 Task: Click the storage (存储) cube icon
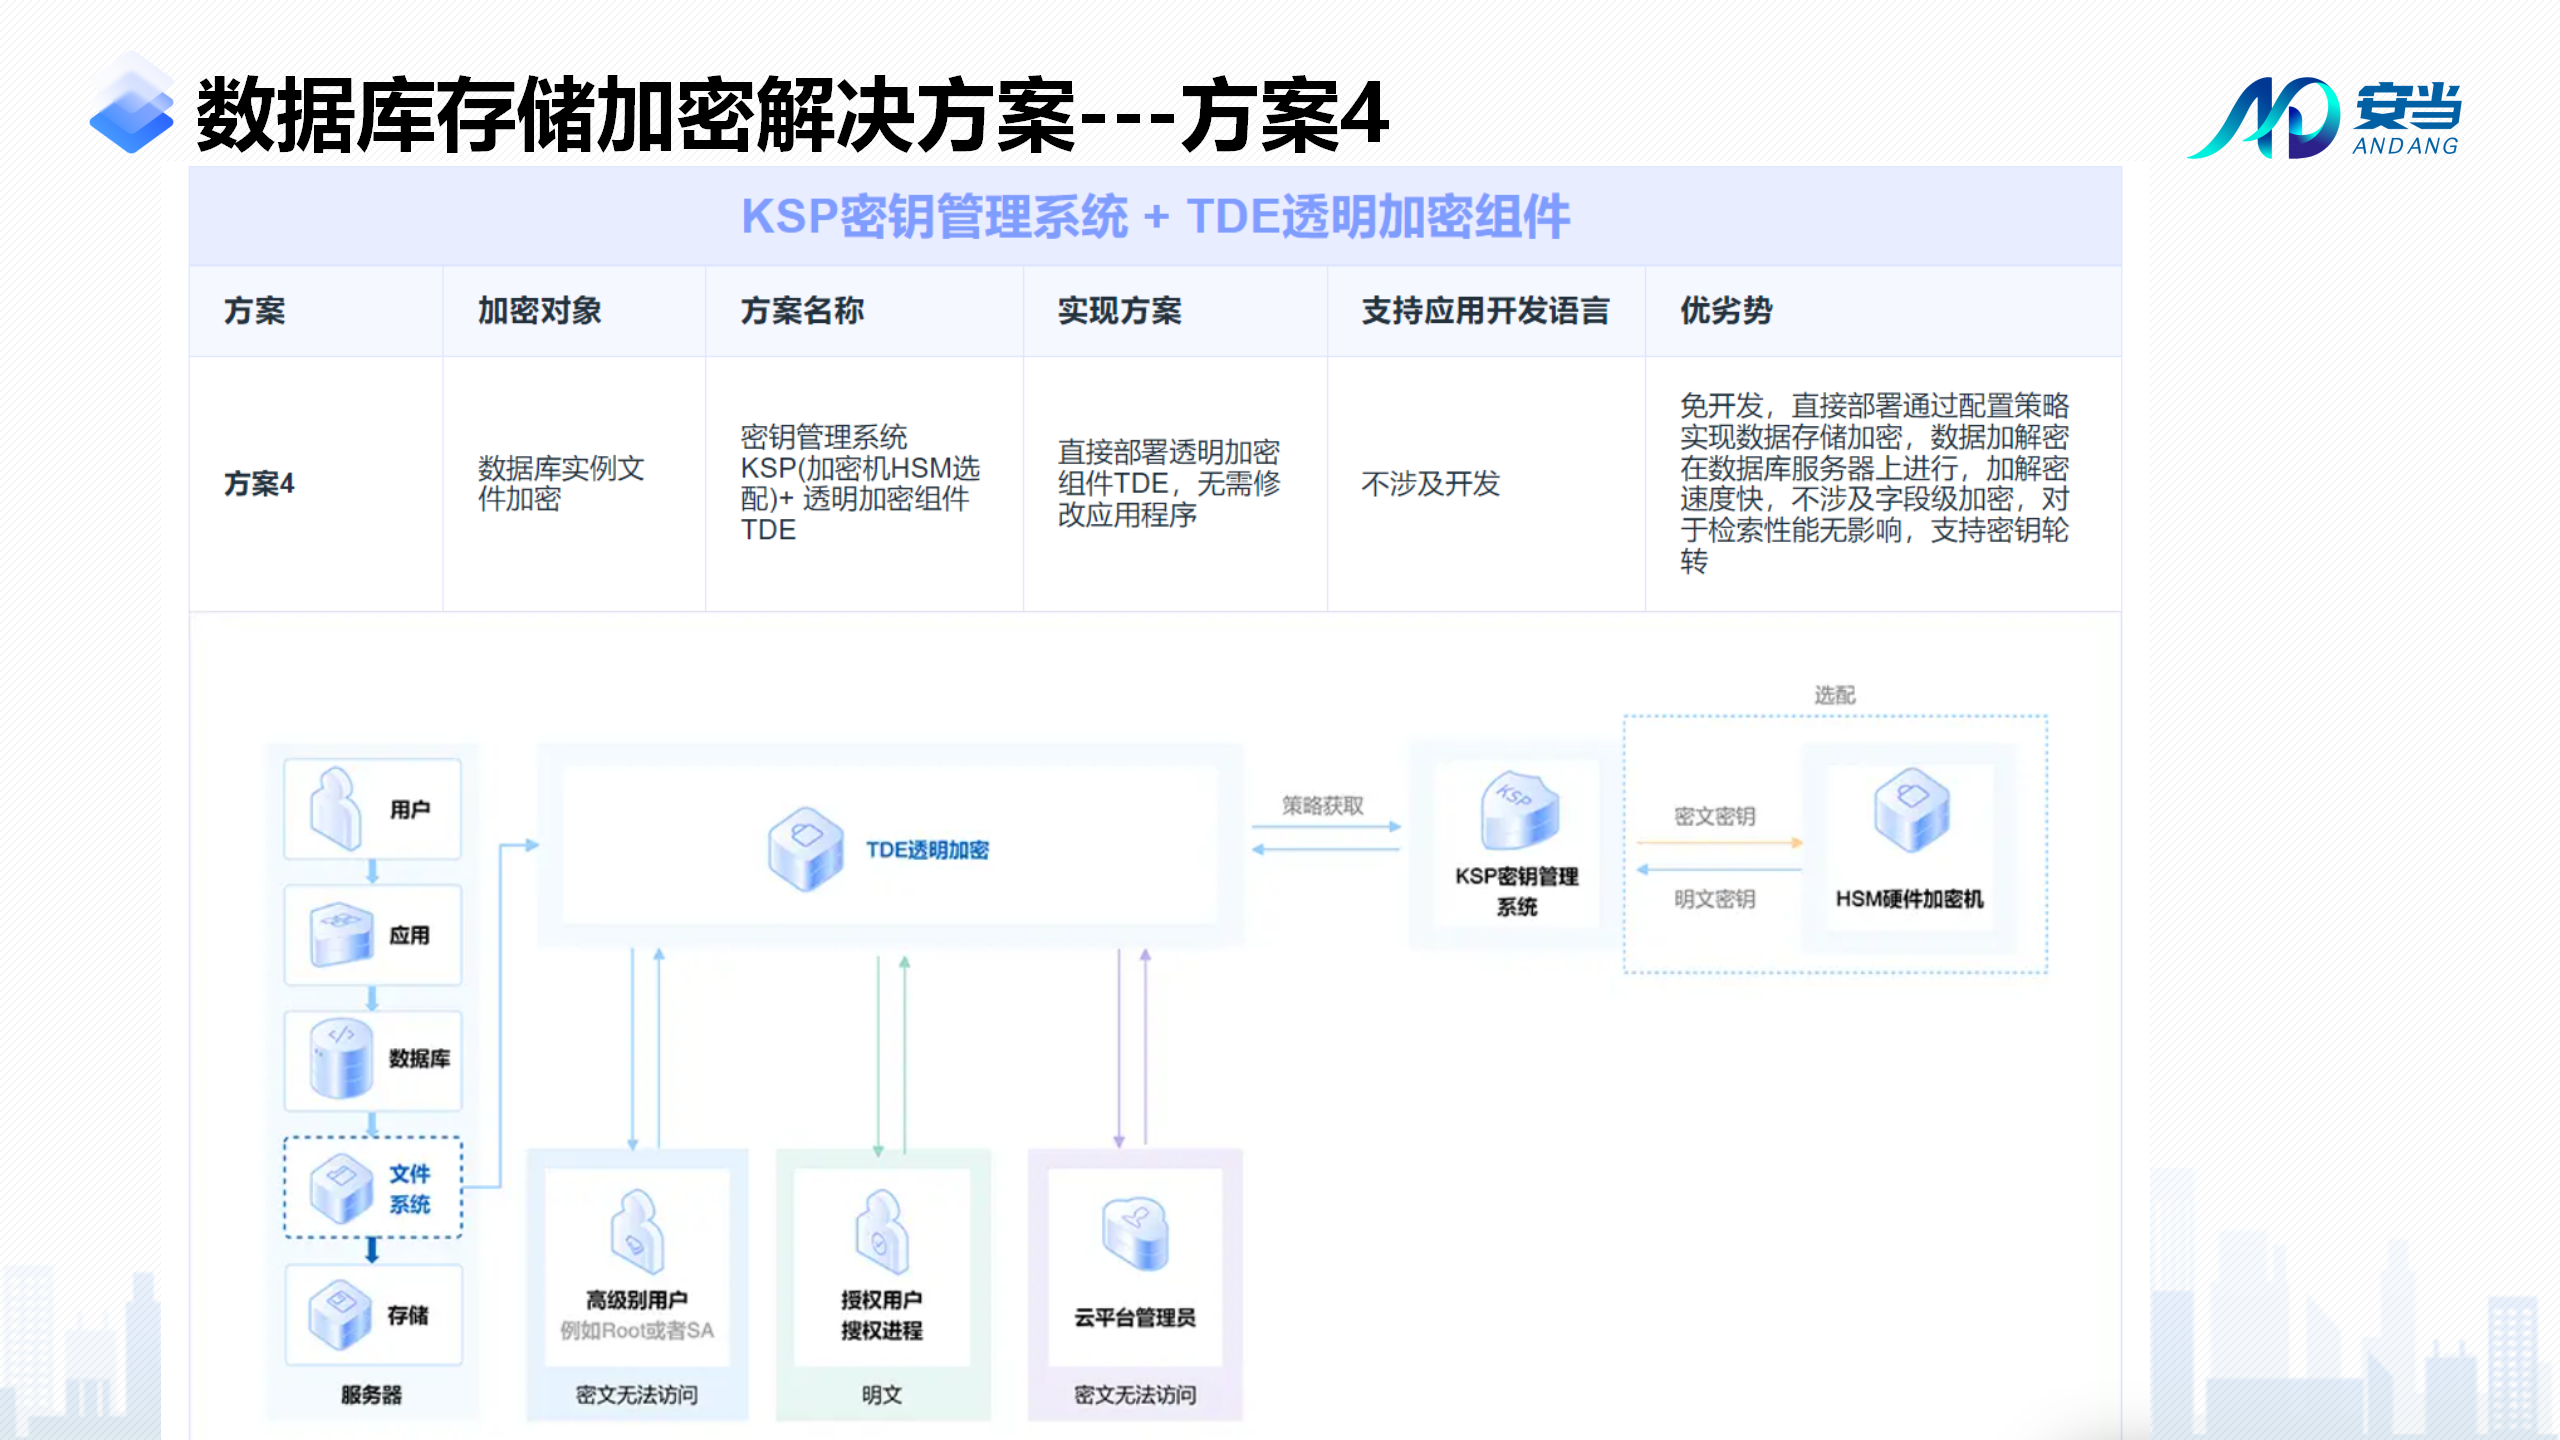click(340, 1314)
